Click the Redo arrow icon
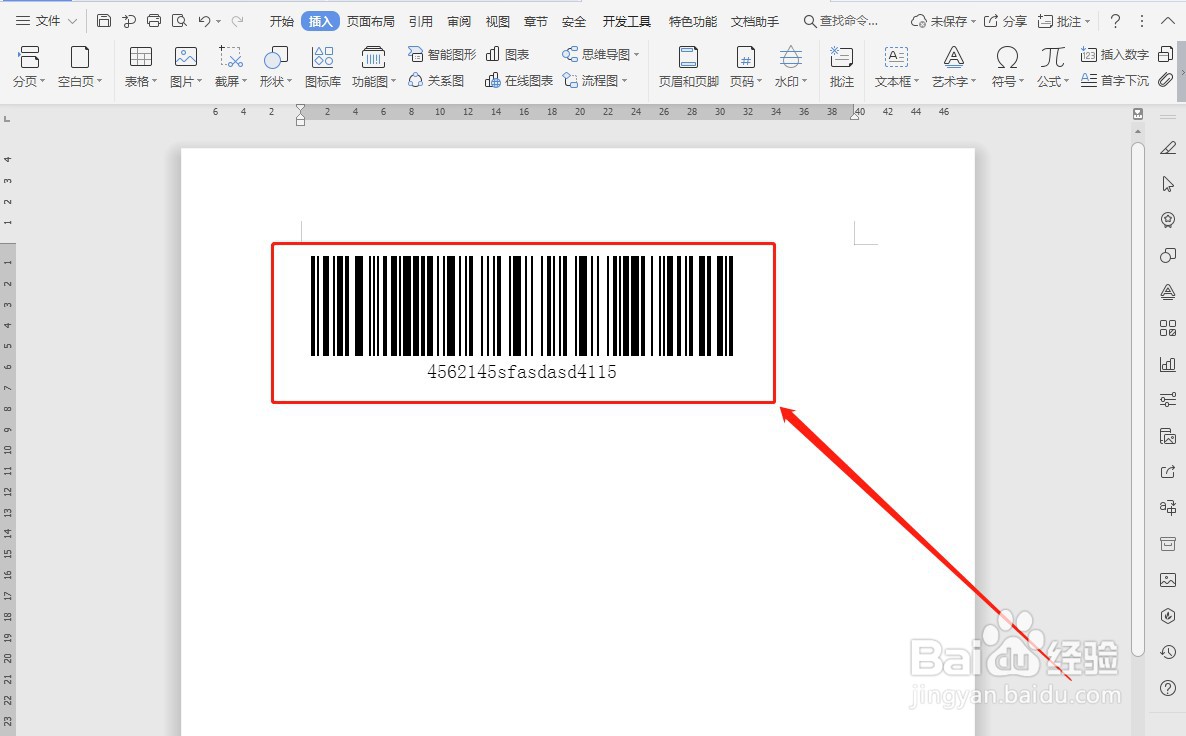Viewport: 1186px width, 736px height. 238,21
